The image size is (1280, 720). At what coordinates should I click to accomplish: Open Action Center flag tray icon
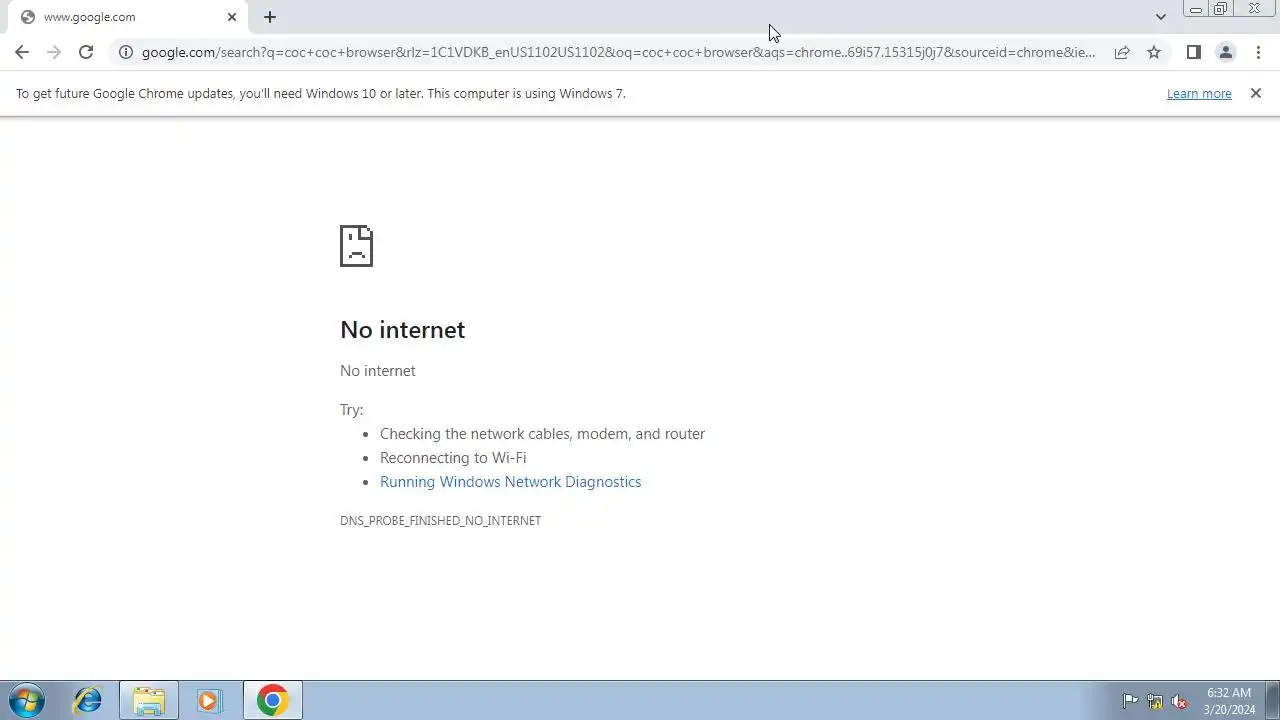pyautogui.click(x=1131, y=702)
